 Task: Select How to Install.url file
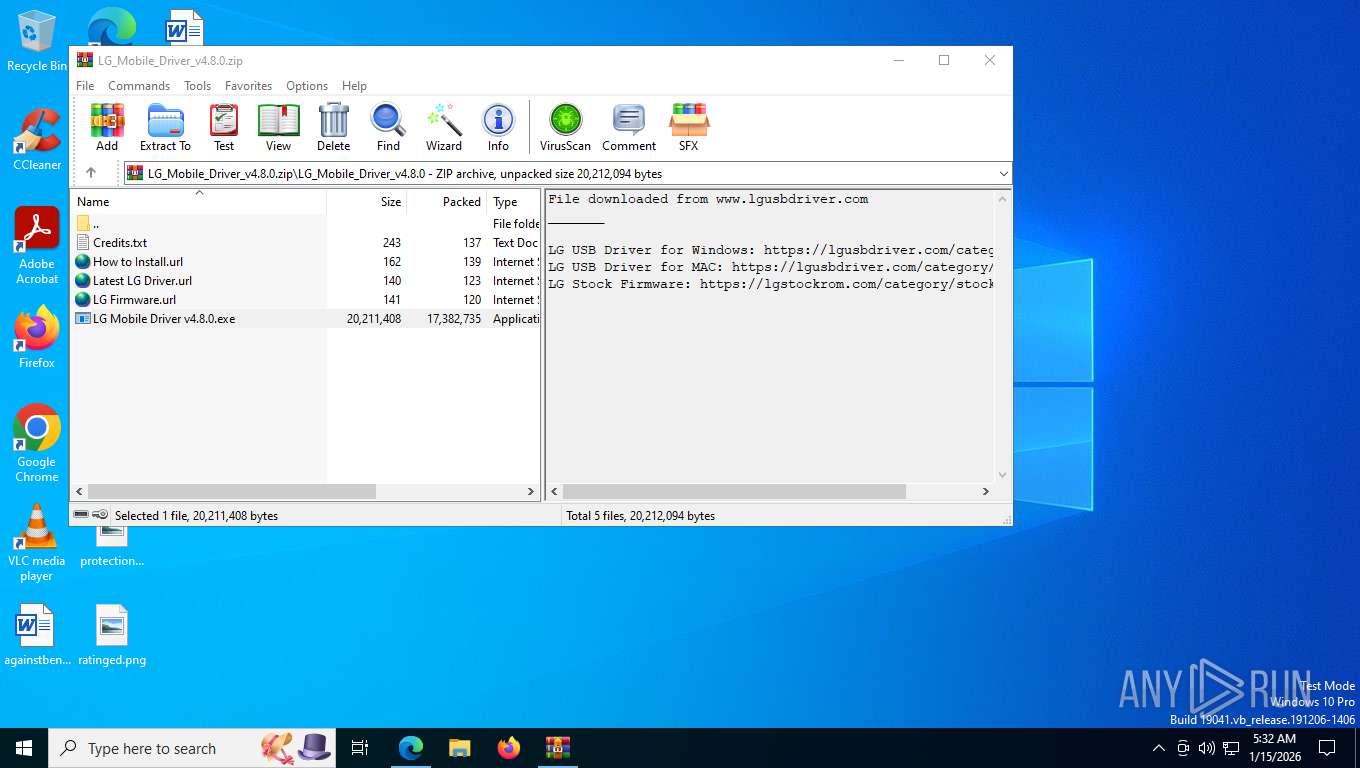tap(305, 262)
